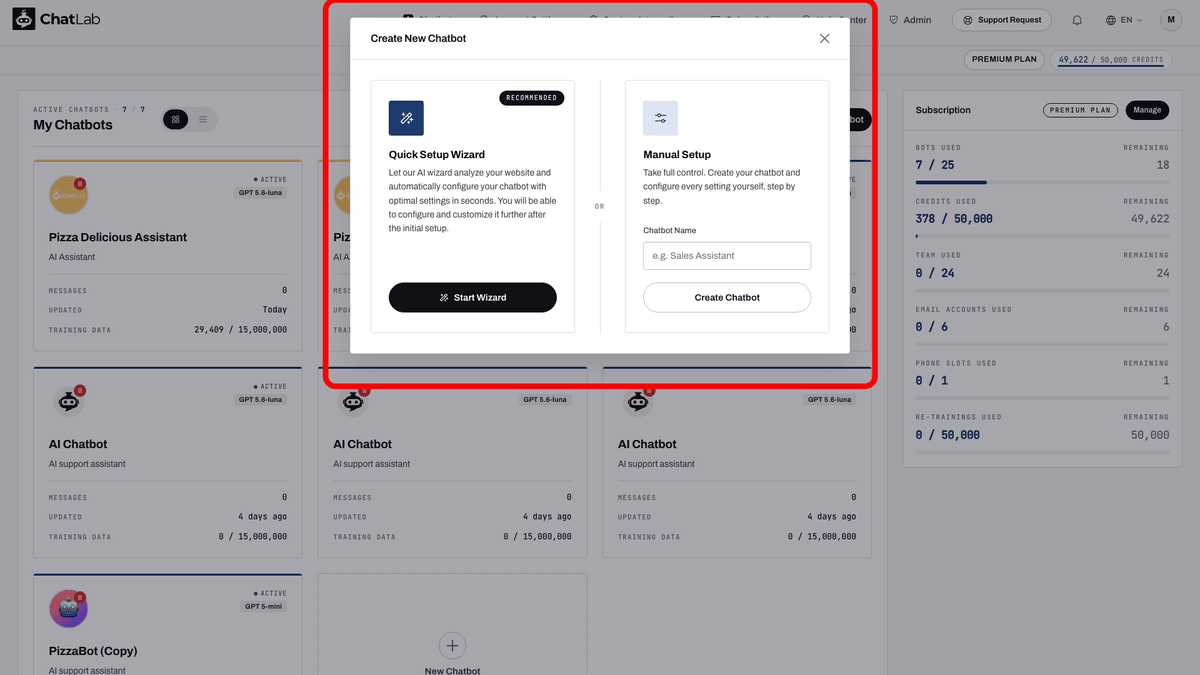
Task: Open the notifications bell
Action: tap(1077, 20)
